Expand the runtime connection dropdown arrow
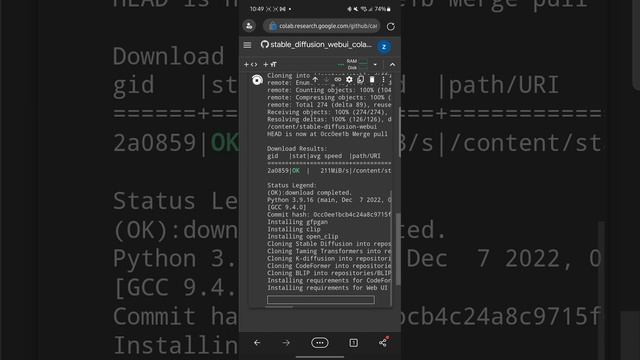 pyautogui.click(x=375, y=64)
